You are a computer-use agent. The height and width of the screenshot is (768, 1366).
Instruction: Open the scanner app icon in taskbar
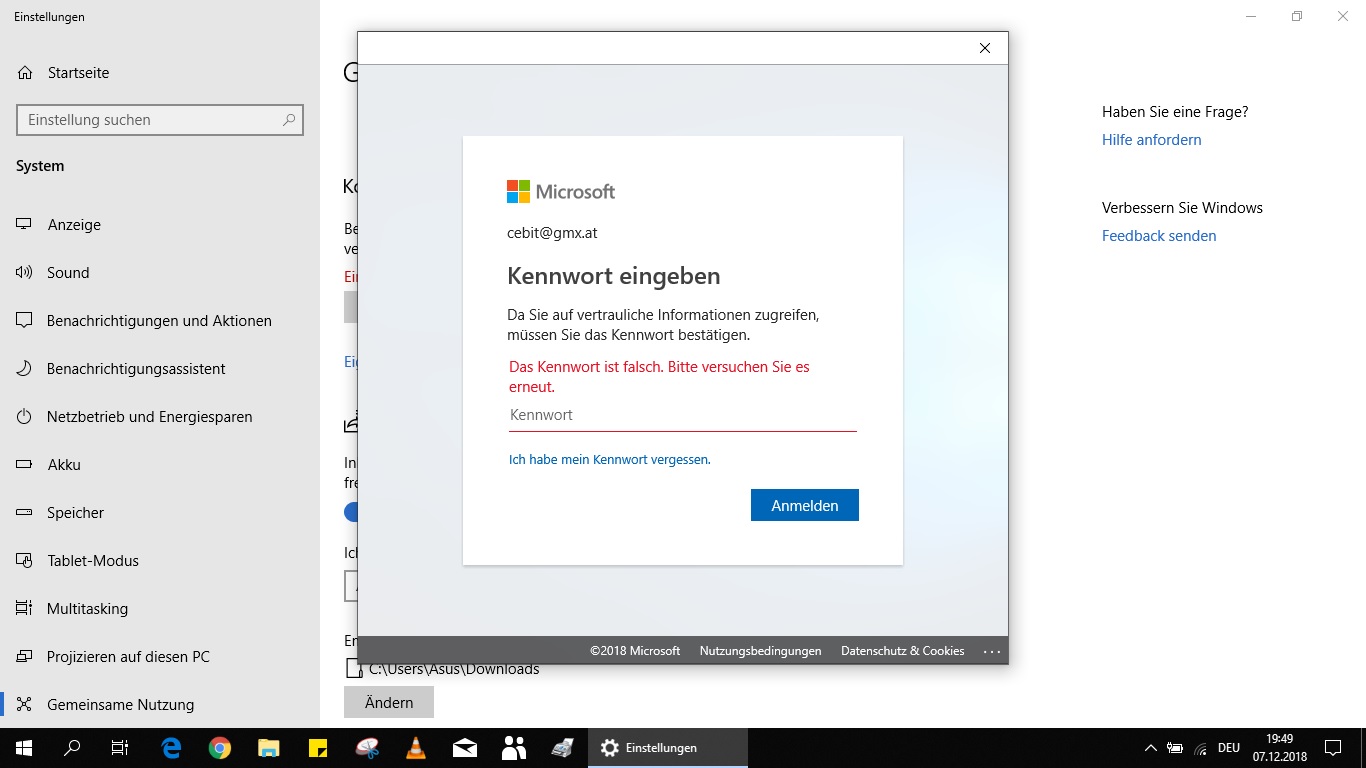tap(562, 748)
